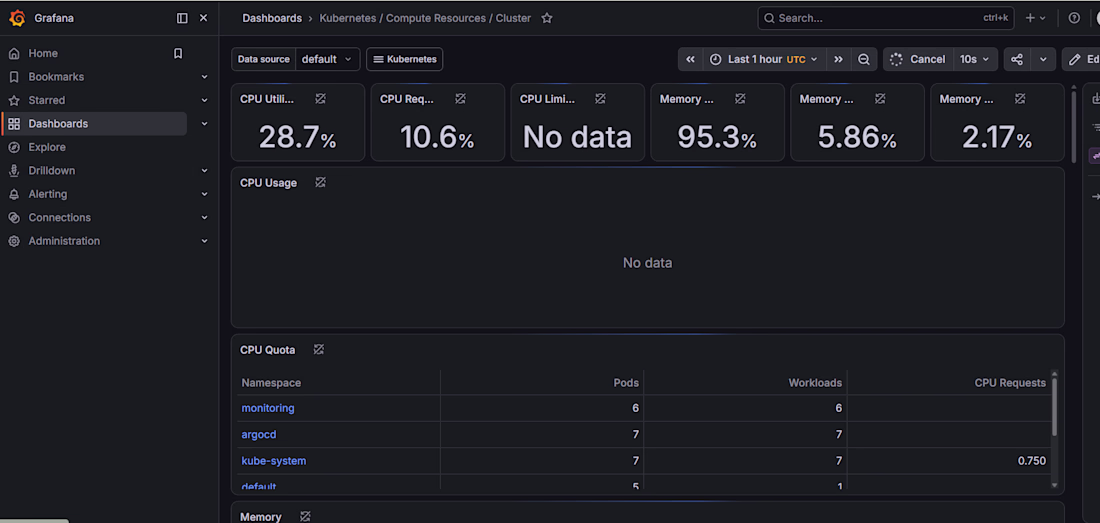Expand the Starred chevron
The width and height of the screenshot is (1100, 523).
point(205,100)
